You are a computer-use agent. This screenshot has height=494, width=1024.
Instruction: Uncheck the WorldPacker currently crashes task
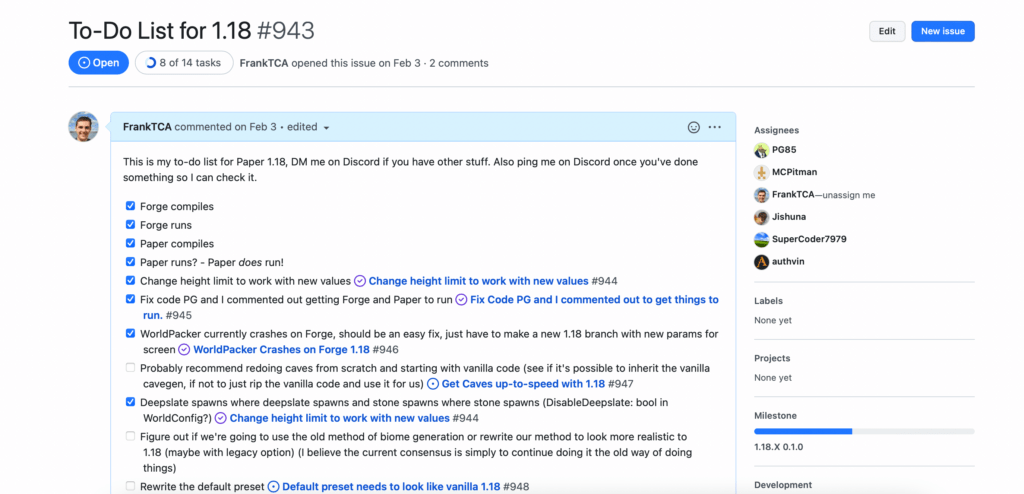click(x=131, y=333)
